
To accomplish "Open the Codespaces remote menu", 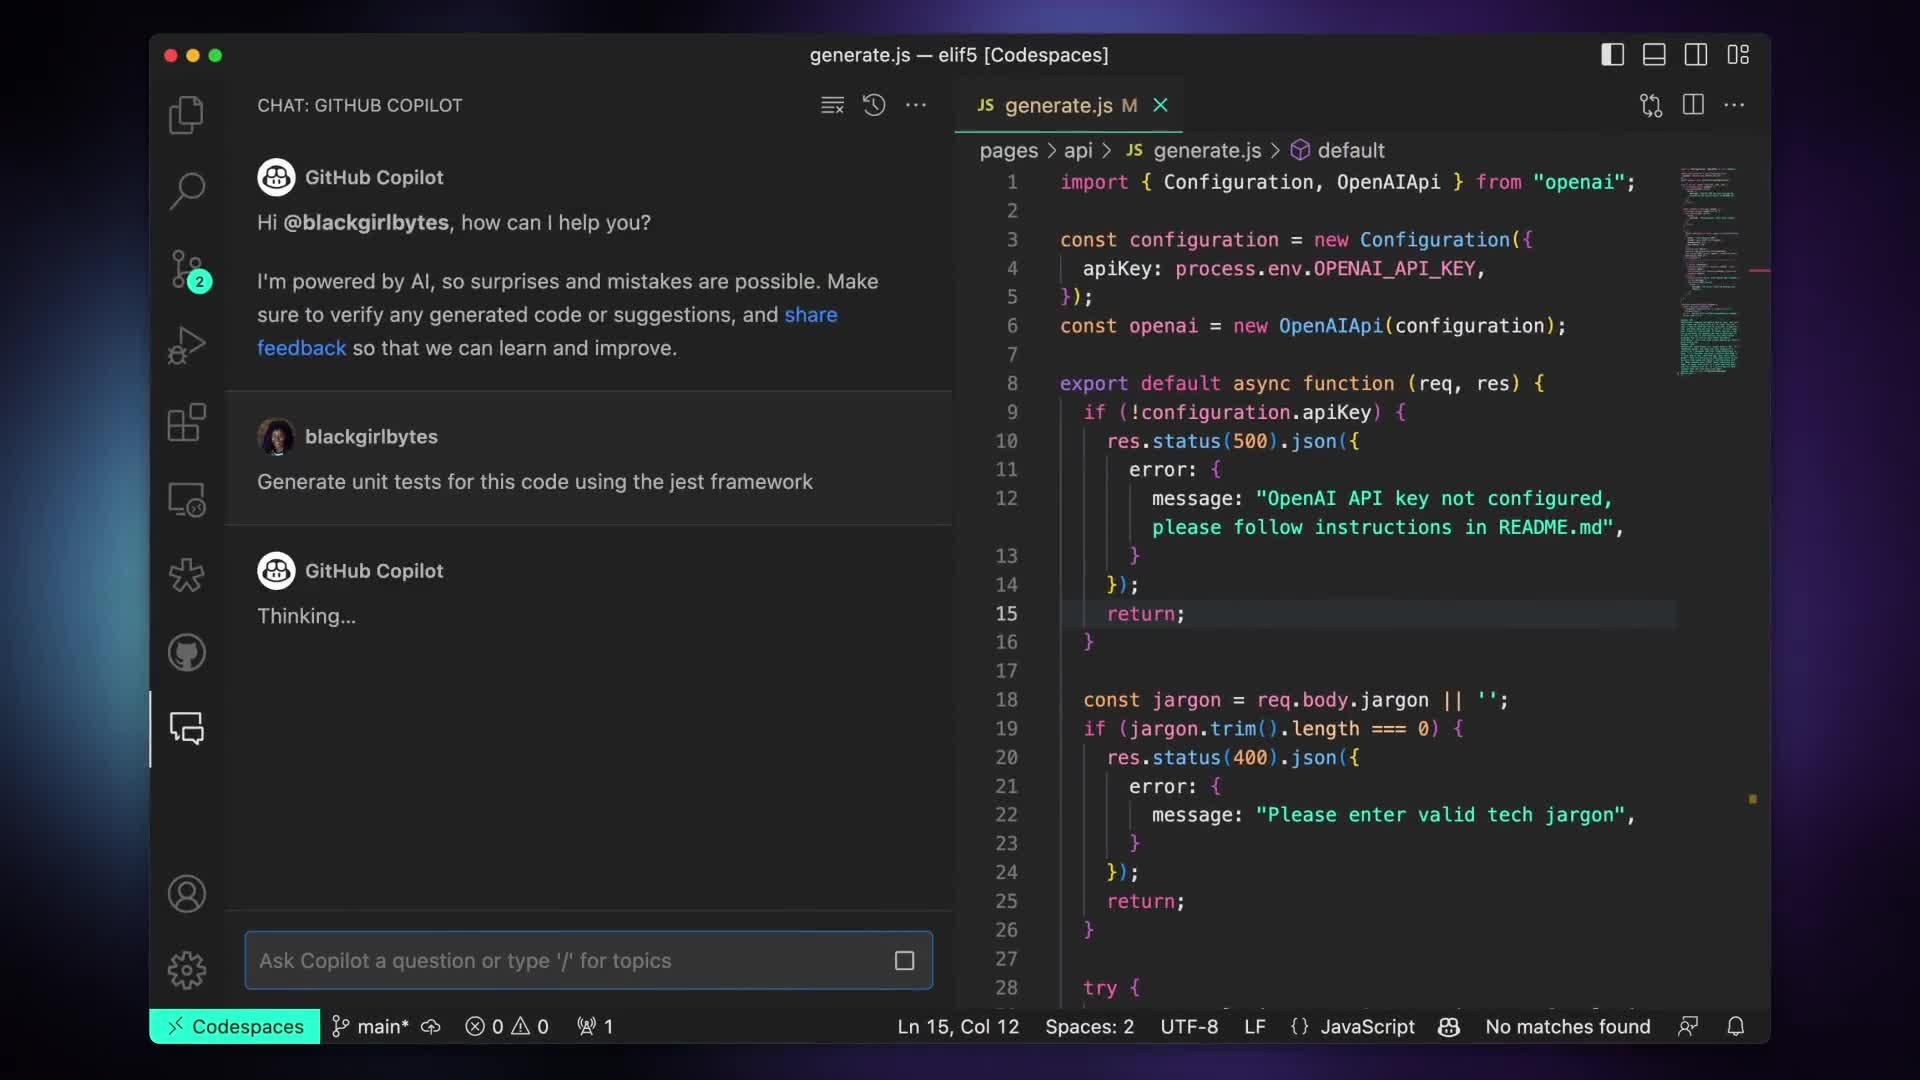I will [x=236, y=1027].
